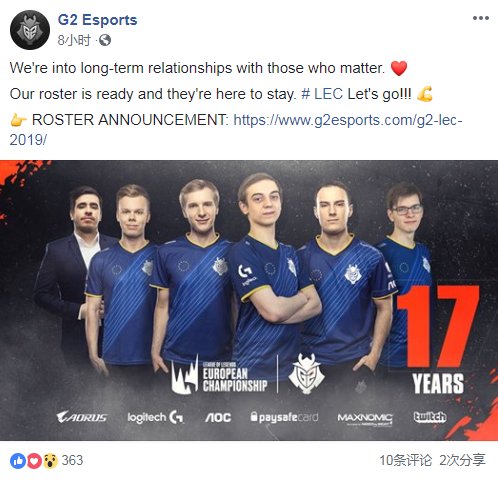Open the roster announcement photo
Image resolution: width=498 pixels, height=480 pixels.
click(249, 300)
